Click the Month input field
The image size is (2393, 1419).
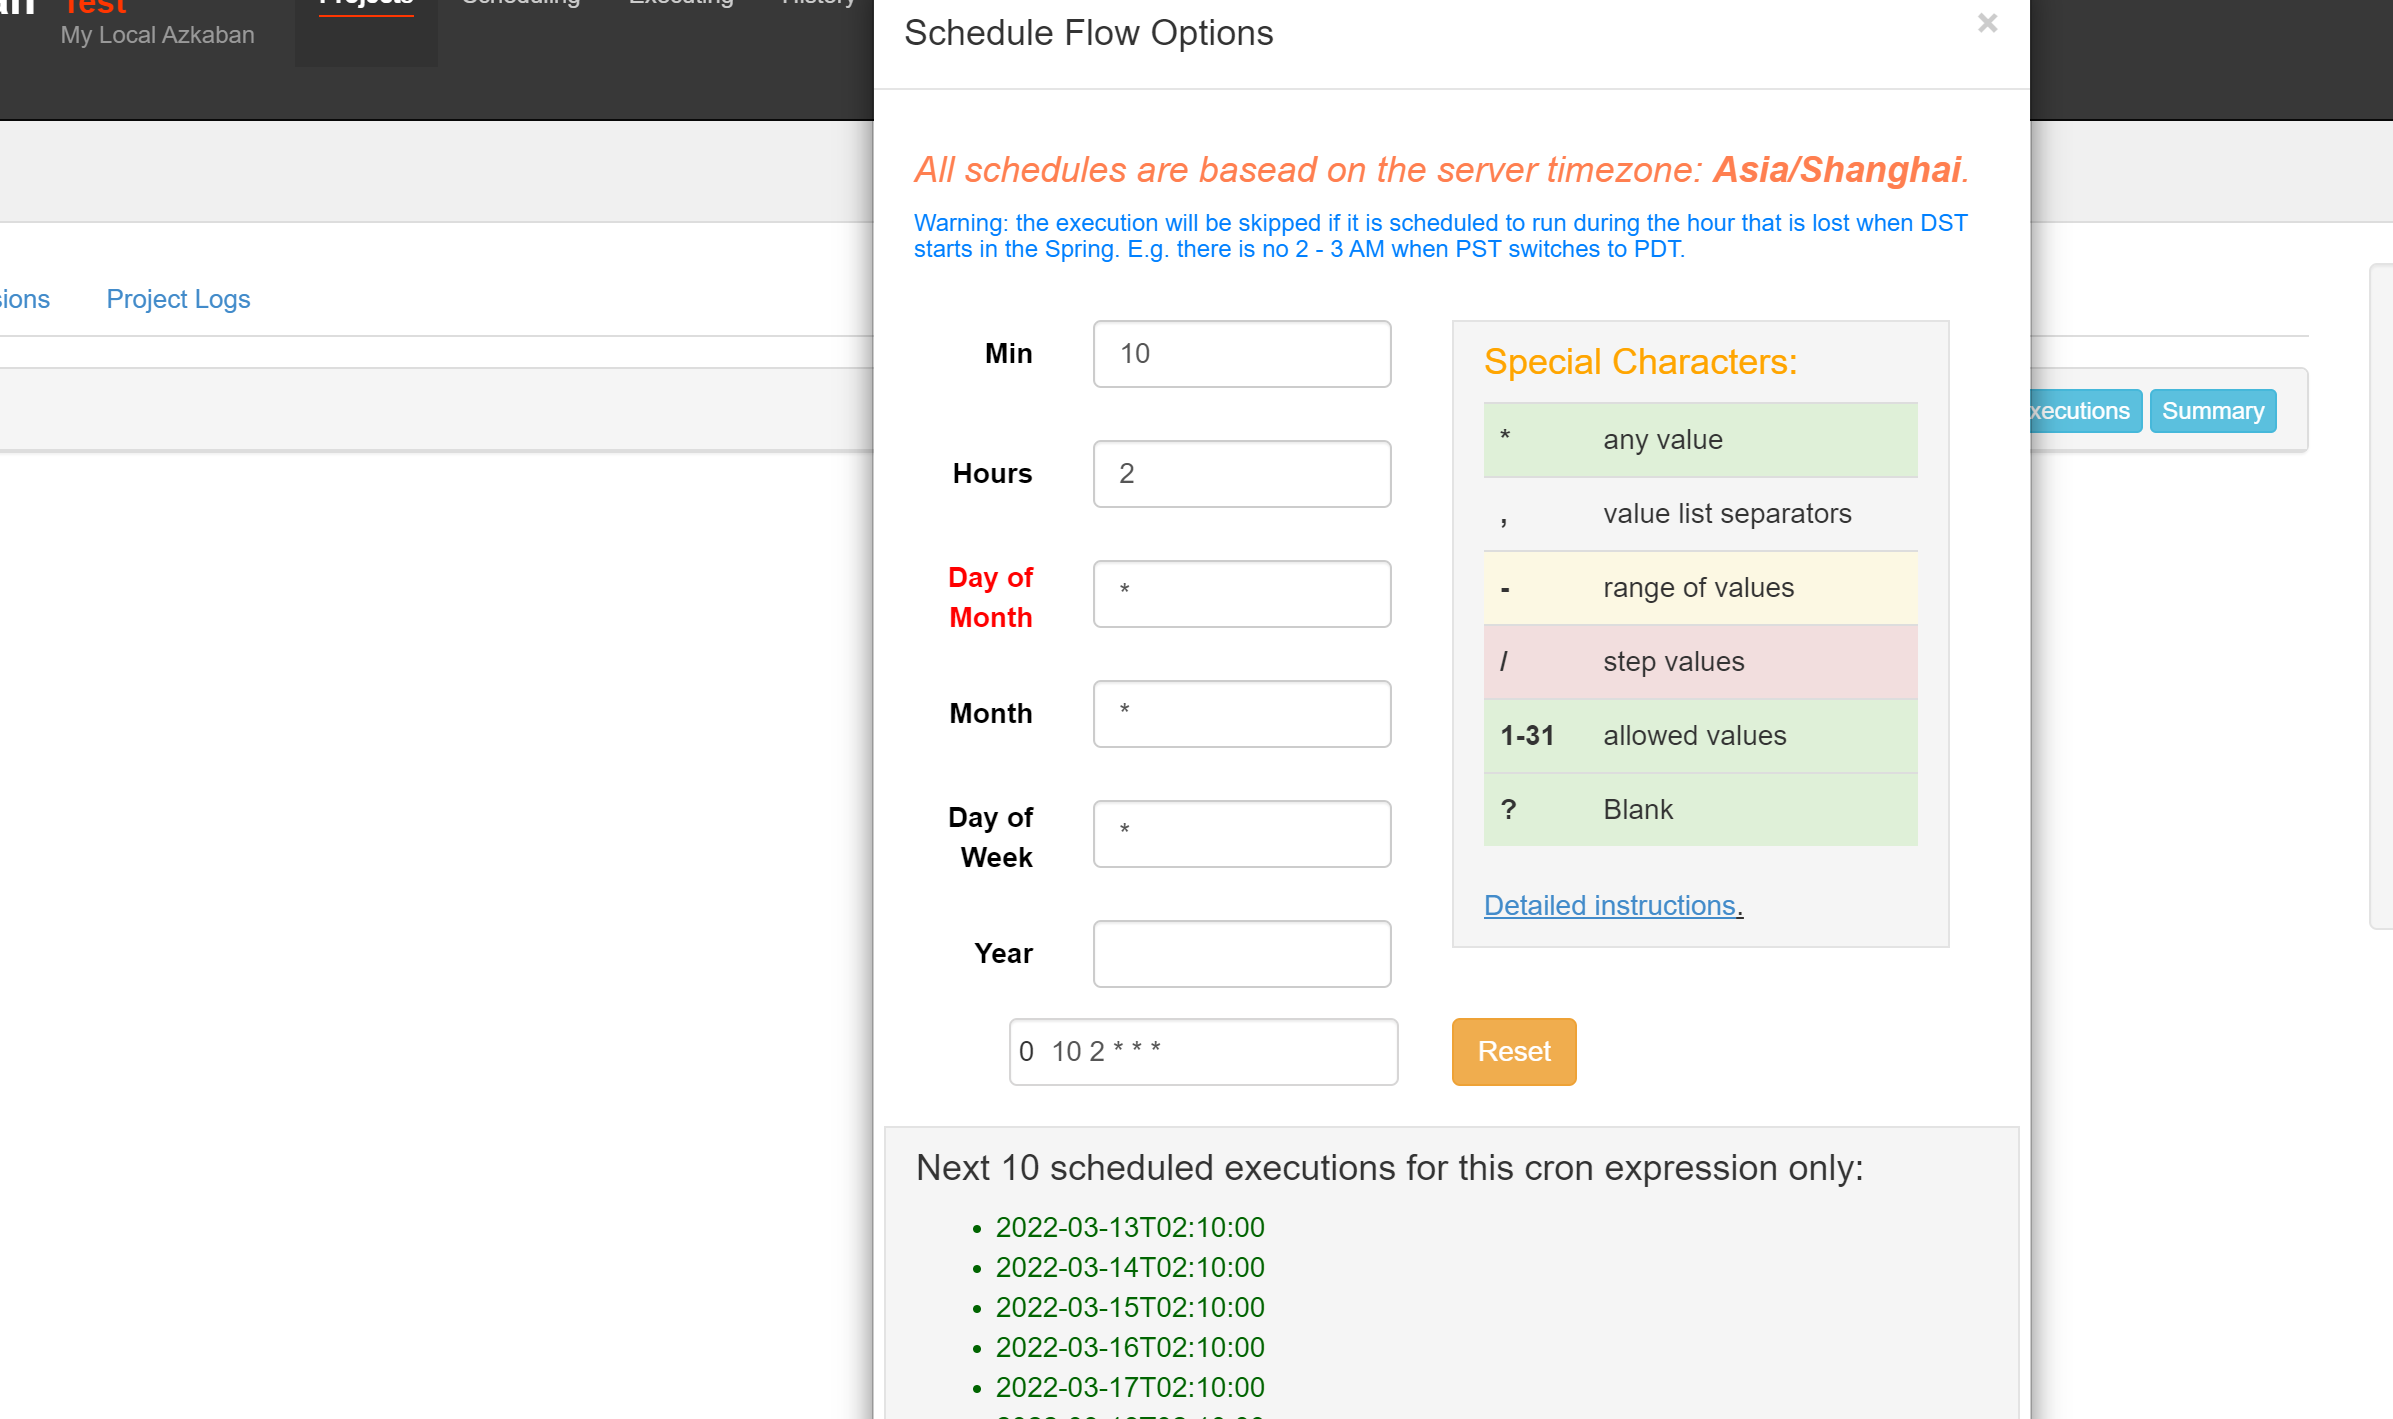point(1241,711)
